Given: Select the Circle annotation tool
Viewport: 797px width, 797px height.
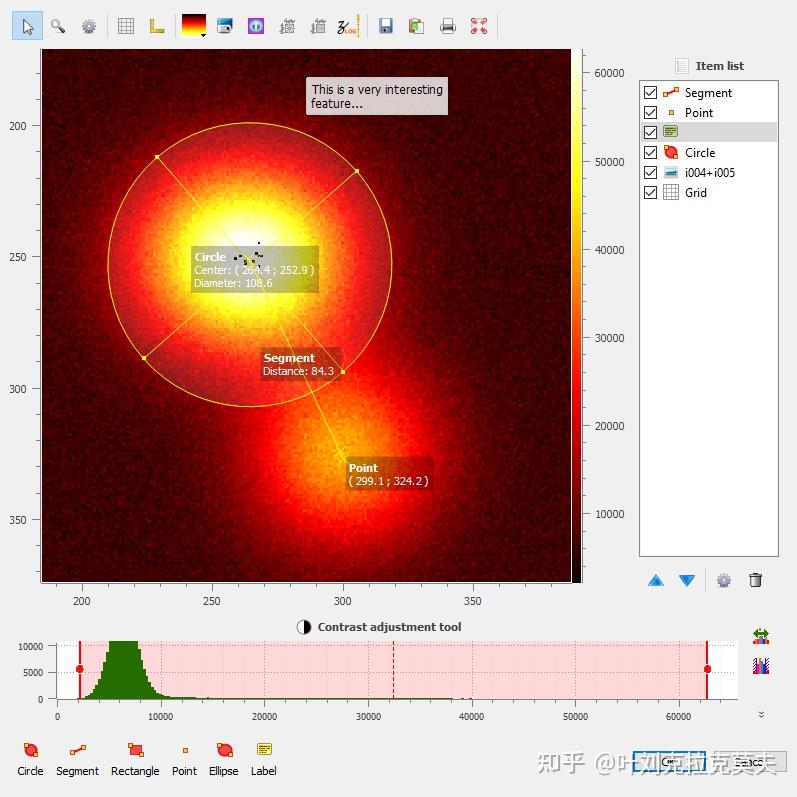Looking at the screenshot, I should pos(30,759).
